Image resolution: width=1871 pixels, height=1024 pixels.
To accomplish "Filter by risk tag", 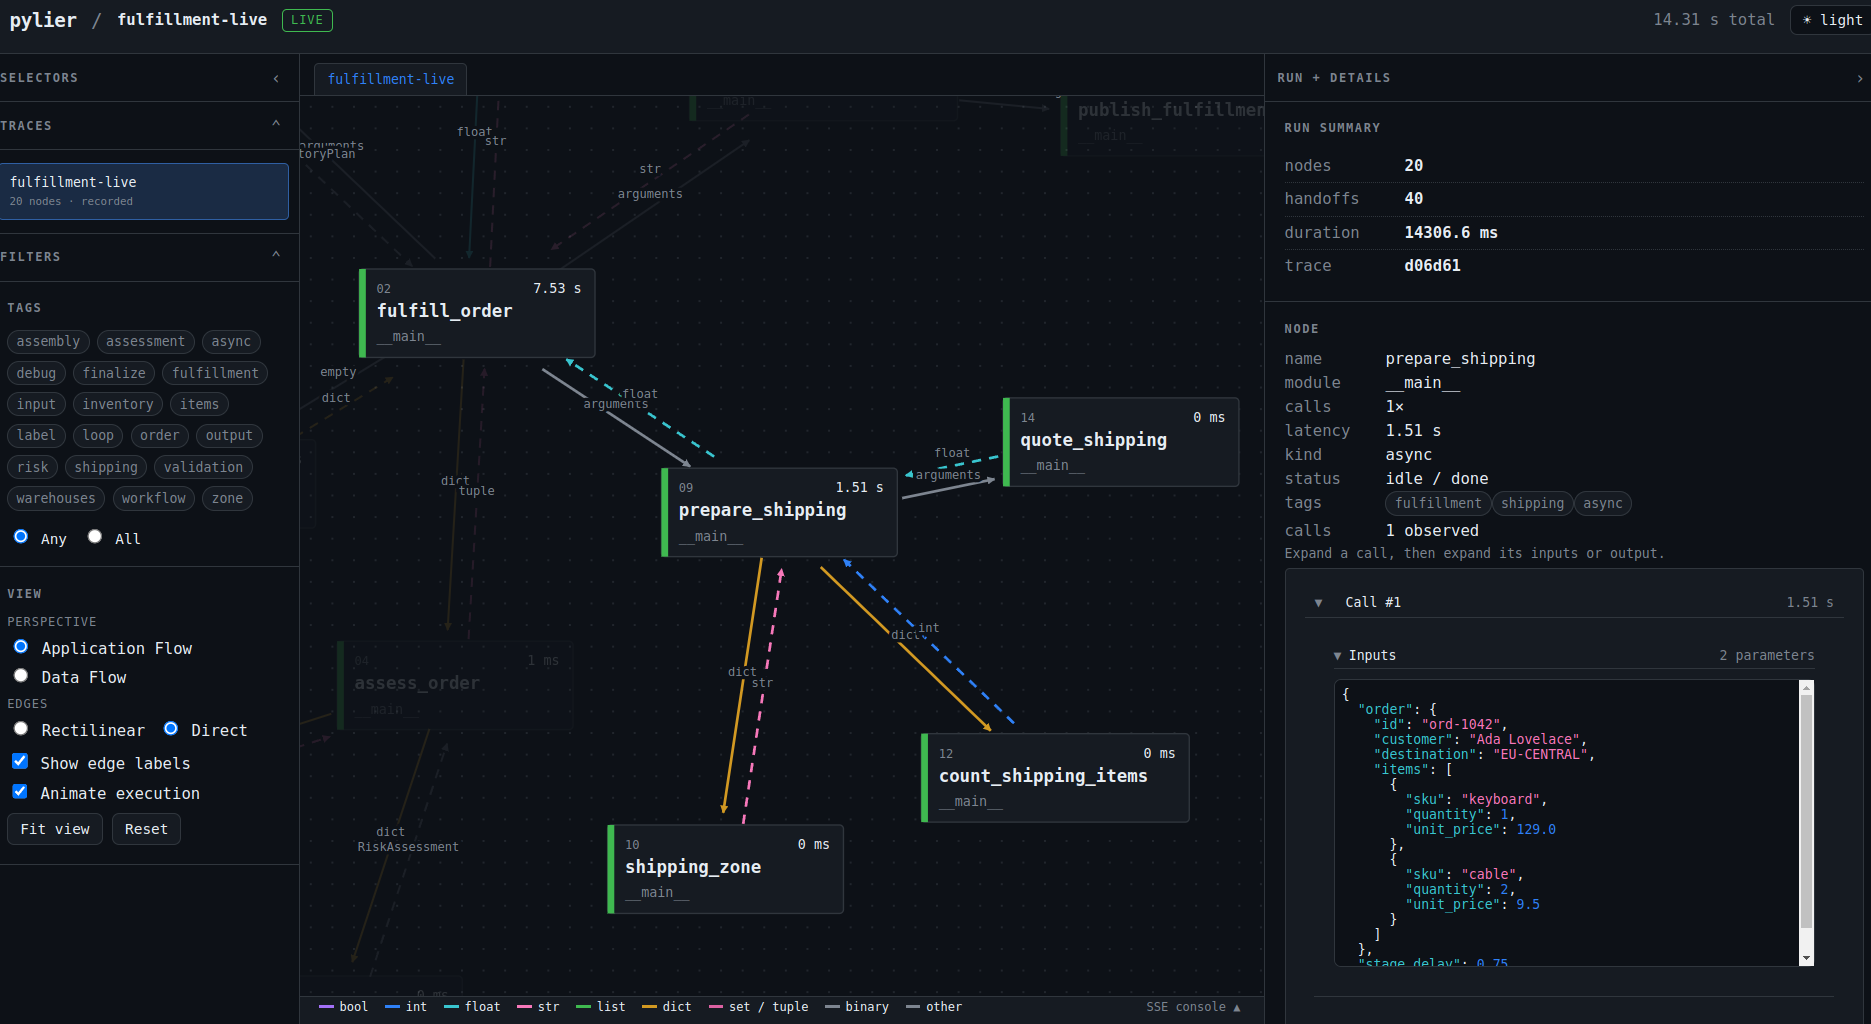I will pos(32,467).
